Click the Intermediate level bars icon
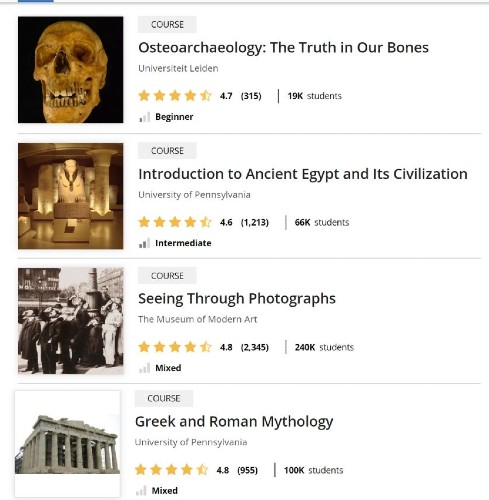Image resolution: width=489 pixels, height=500 pixels. 144,243
